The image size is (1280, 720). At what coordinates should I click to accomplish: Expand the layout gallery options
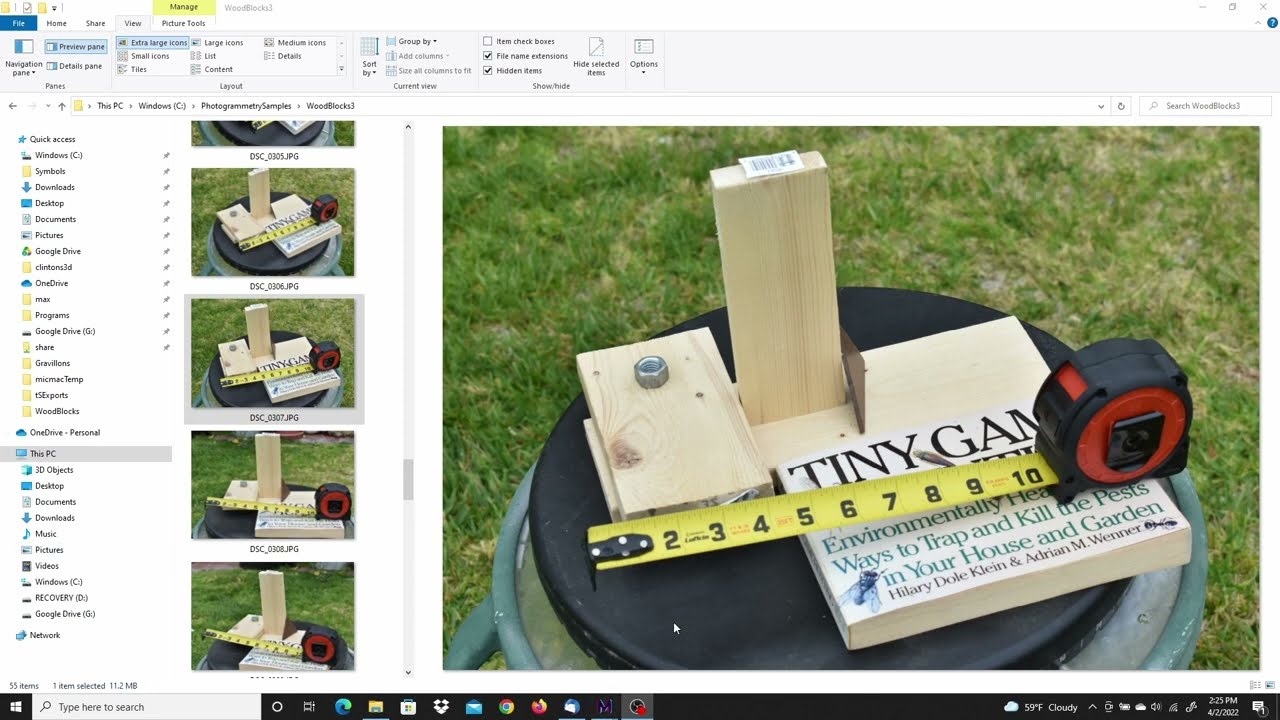(x=342, y=69)
